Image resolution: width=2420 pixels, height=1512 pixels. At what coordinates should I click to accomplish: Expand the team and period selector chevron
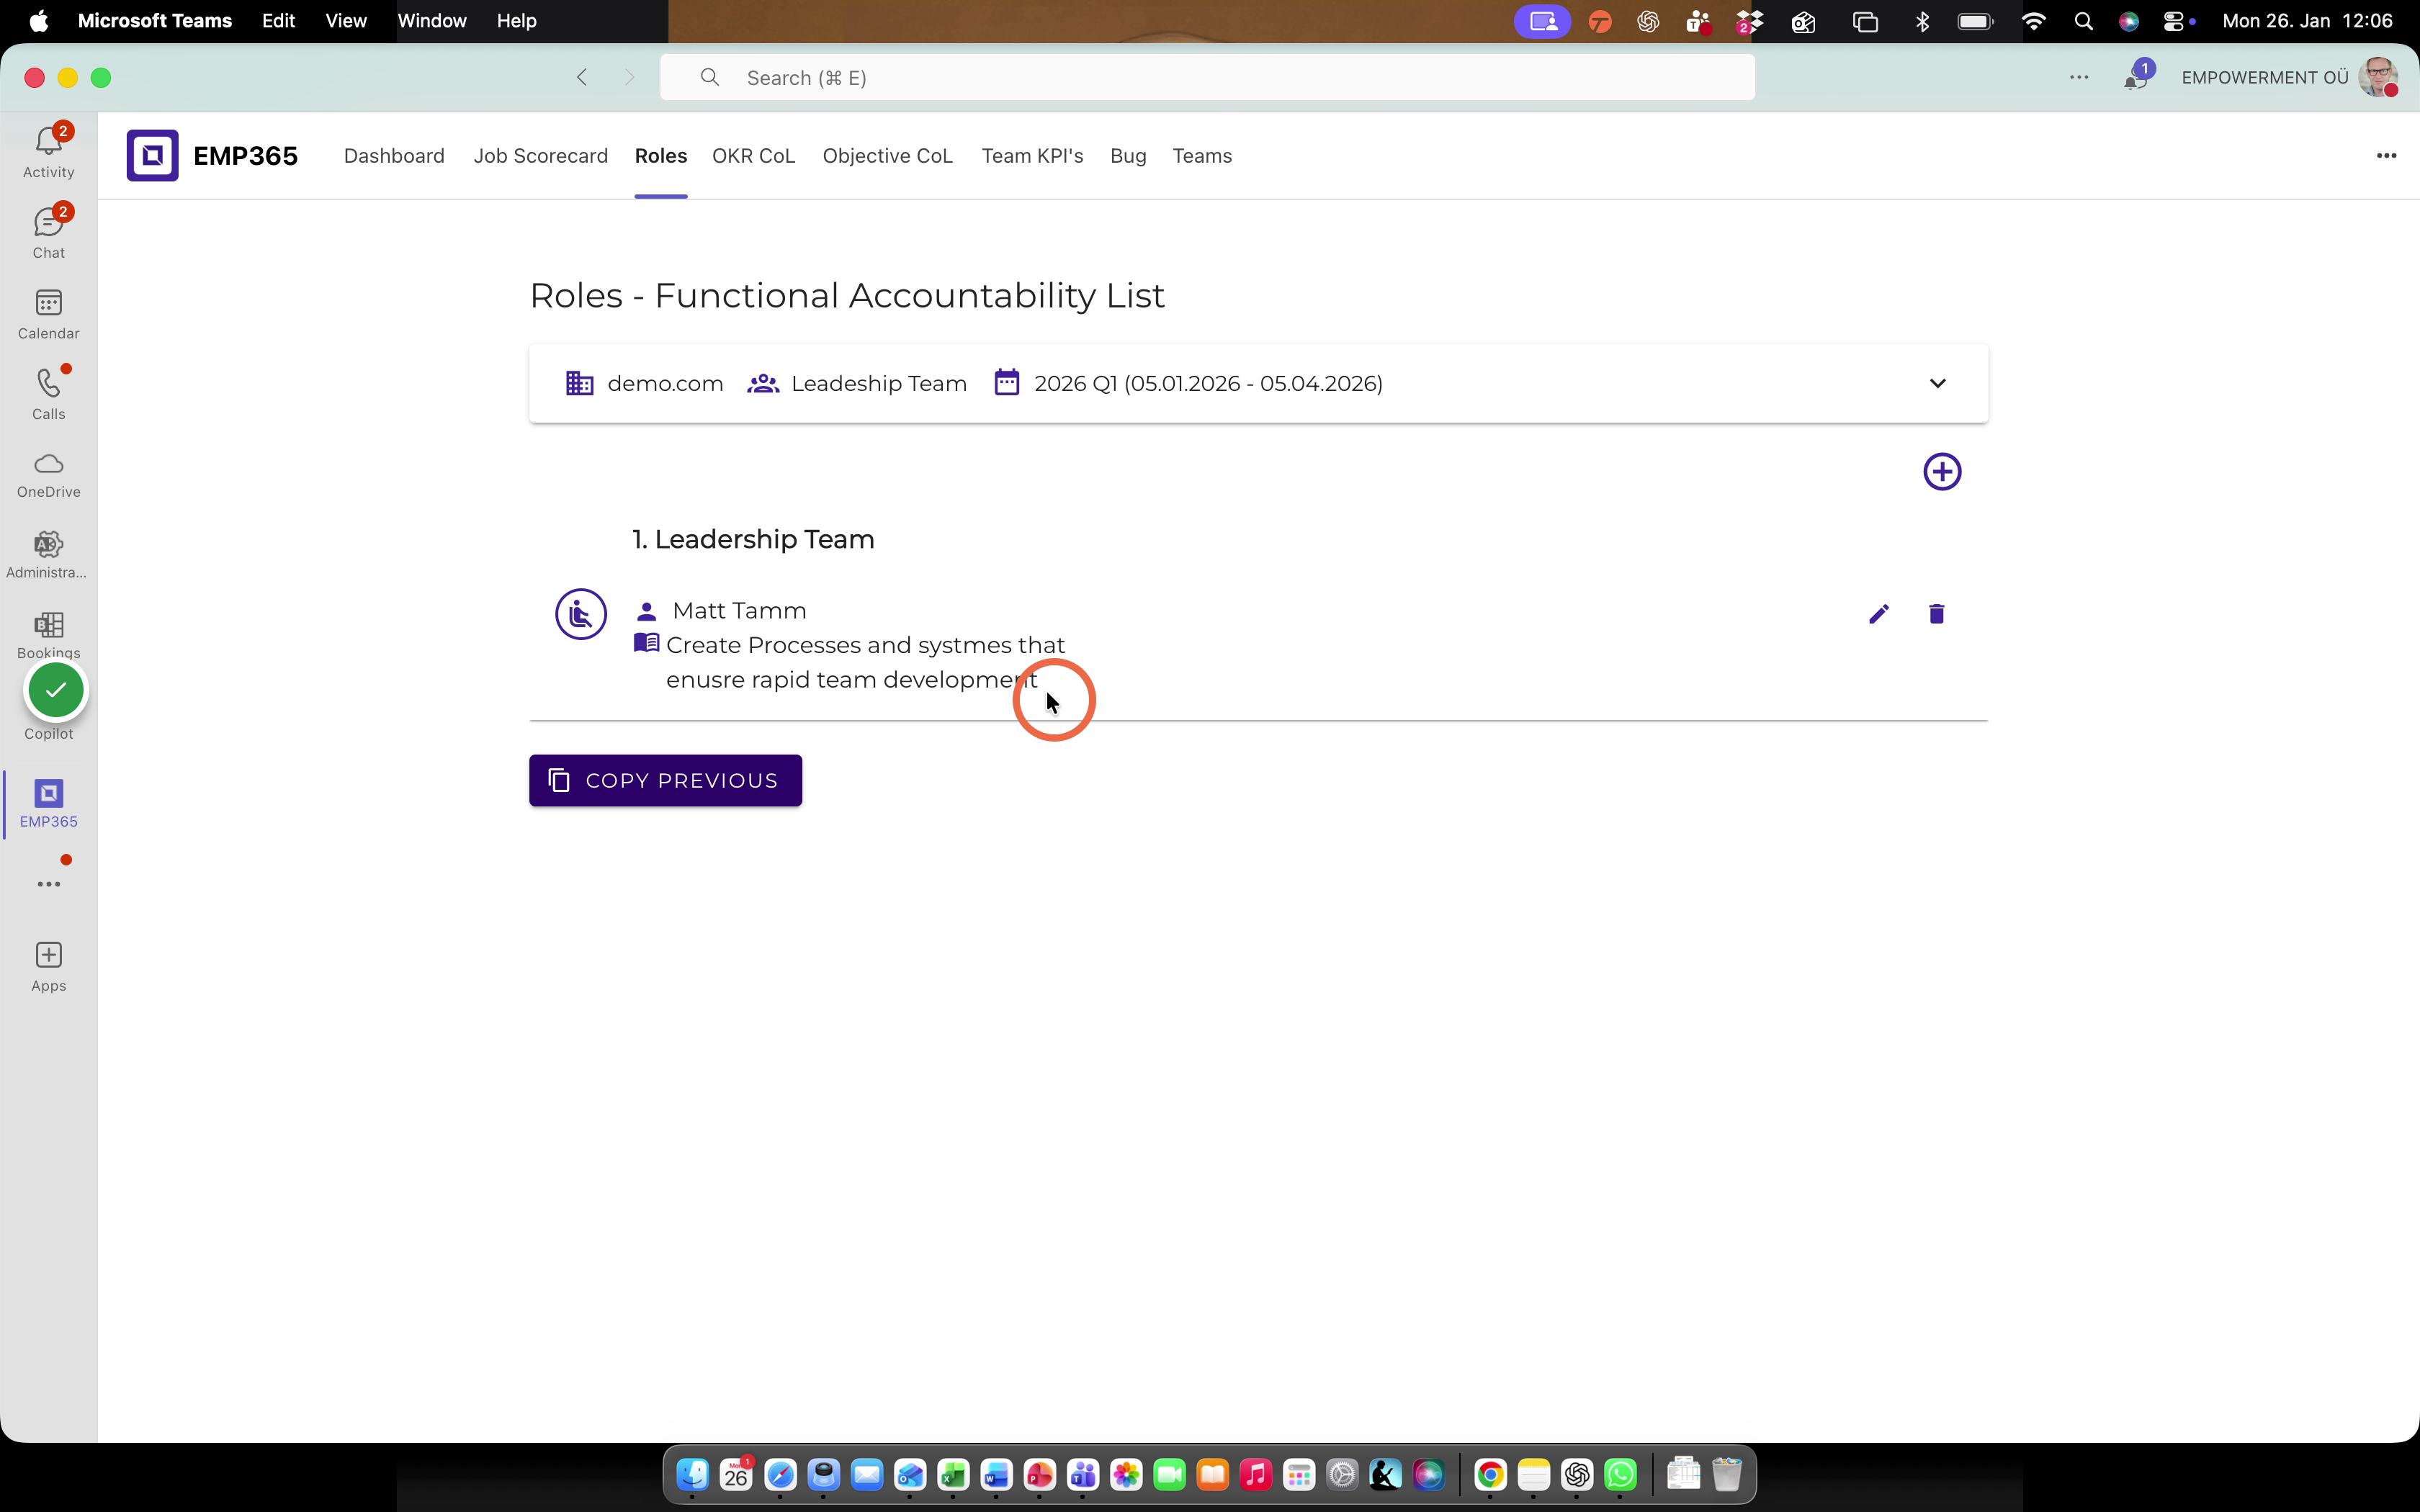(1937, 383)
